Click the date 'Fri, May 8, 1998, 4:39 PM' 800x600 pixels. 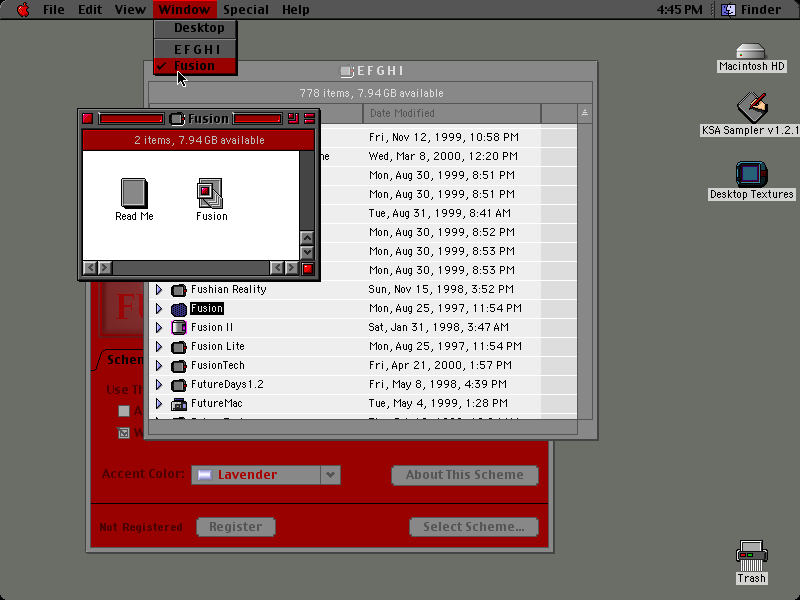point(437,385)
